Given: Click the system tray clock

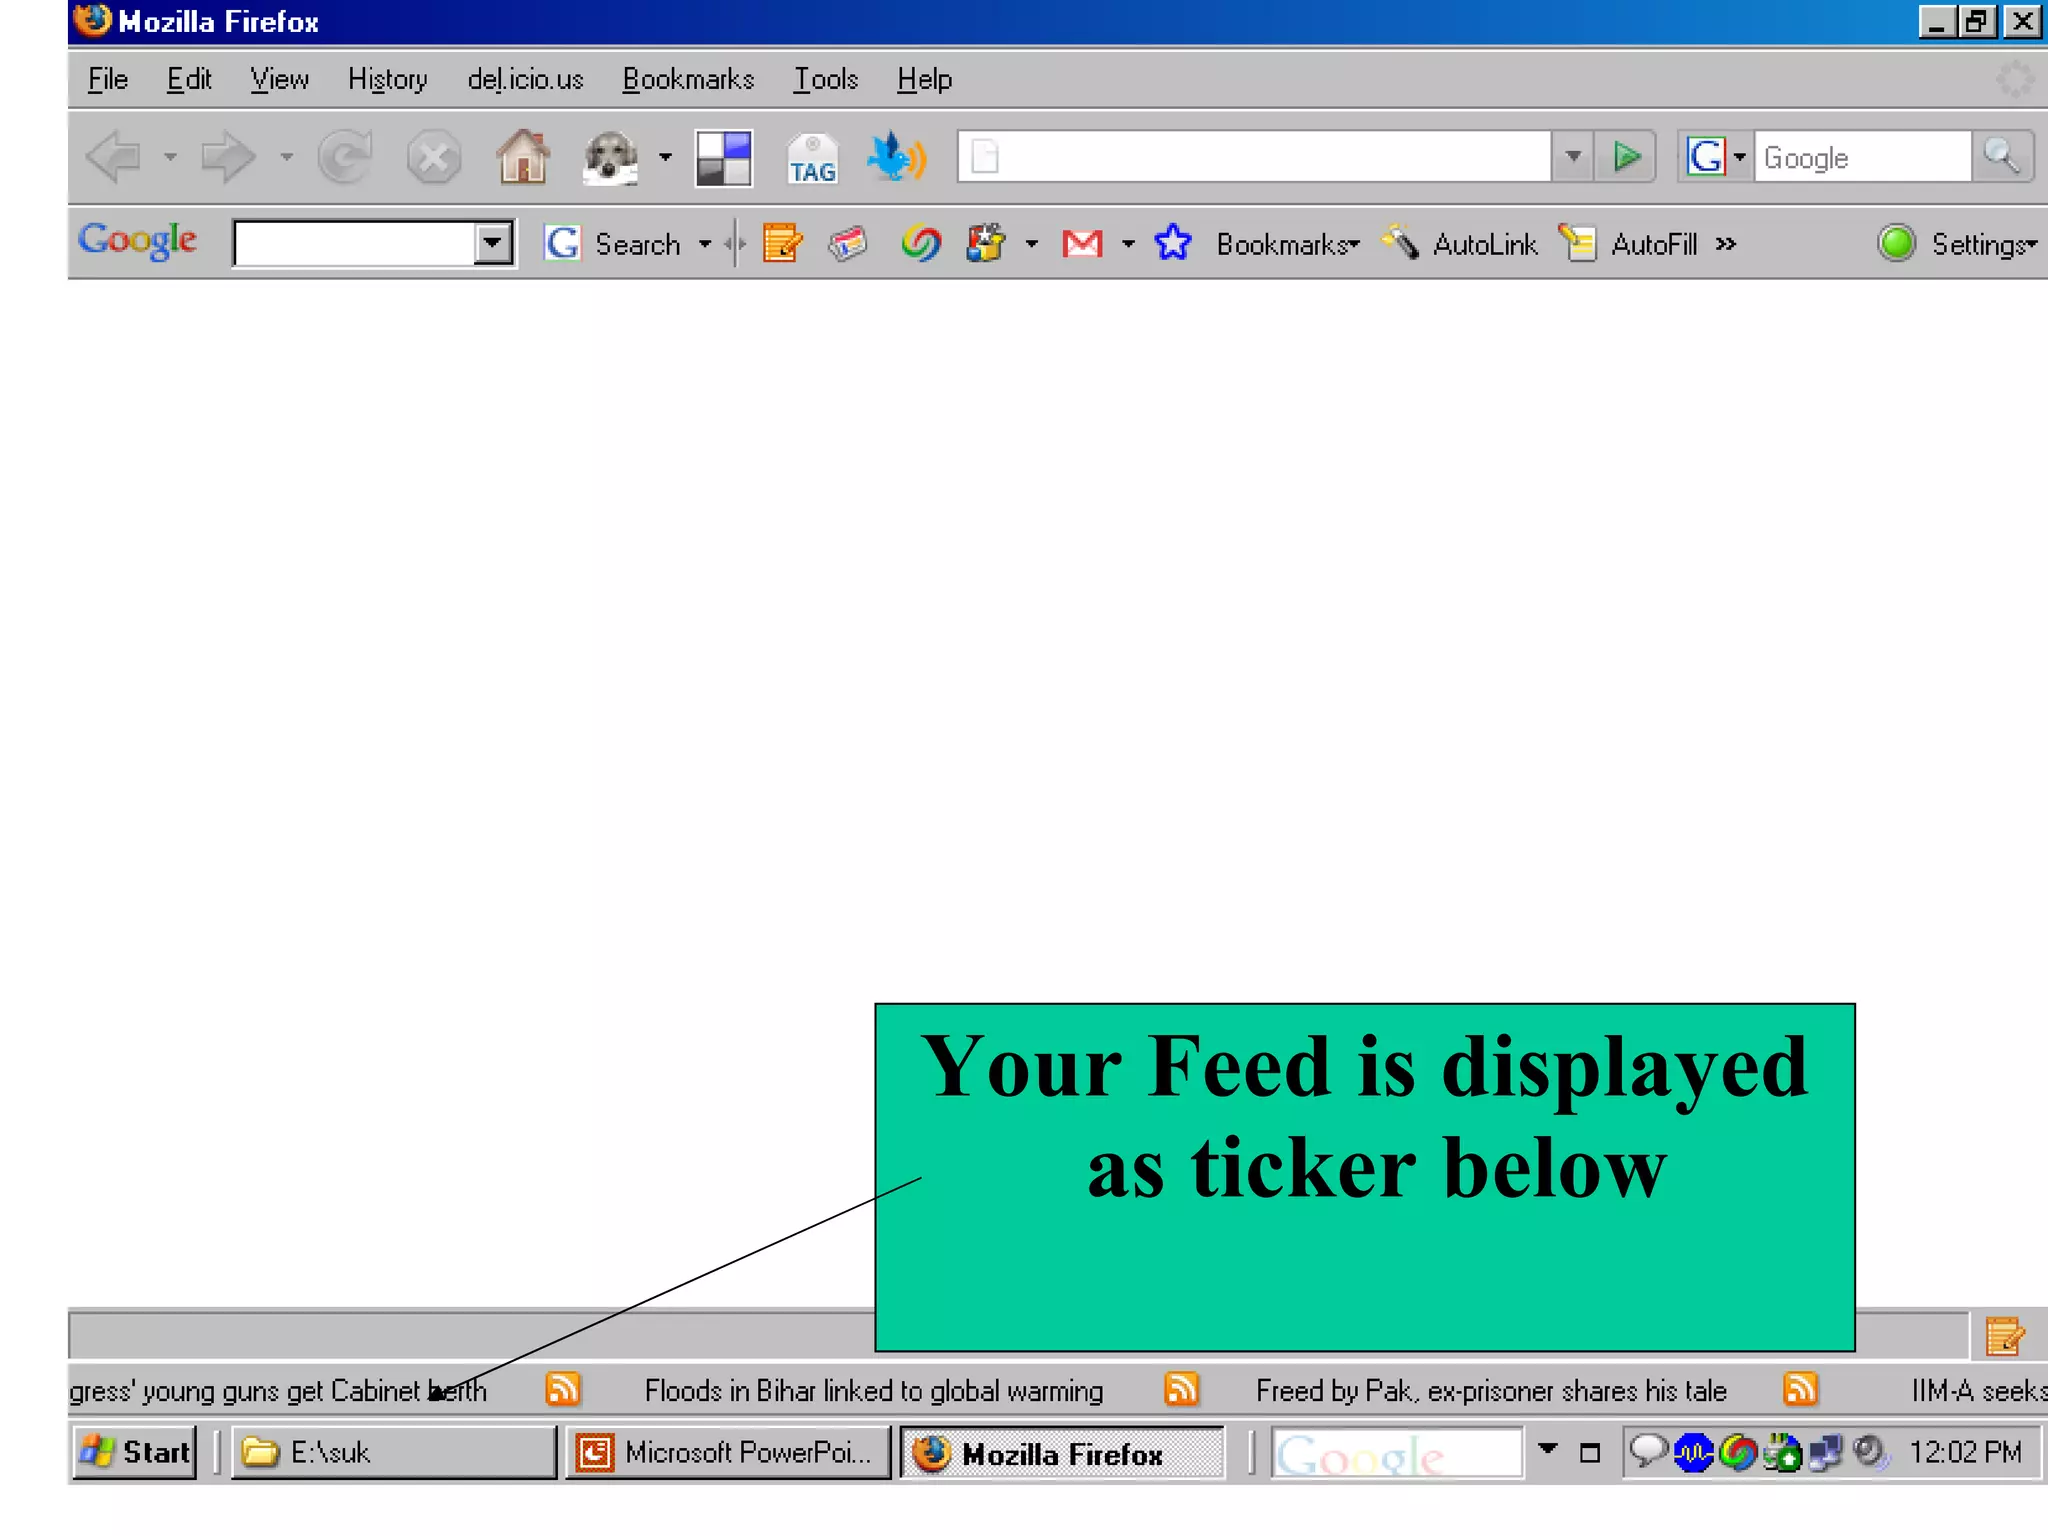Looking at the screenshot, I should pyautogui.click(x=1965, y=1451).
